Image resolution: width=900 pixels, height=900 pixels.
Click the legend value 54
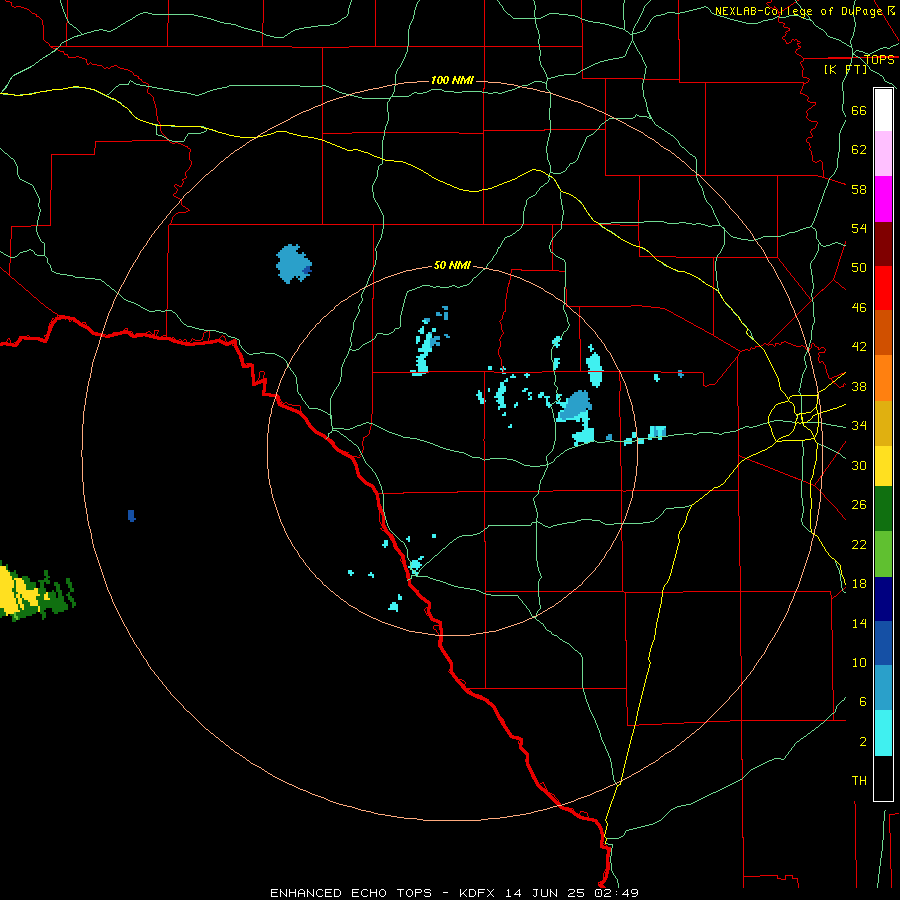click(859, 229)
